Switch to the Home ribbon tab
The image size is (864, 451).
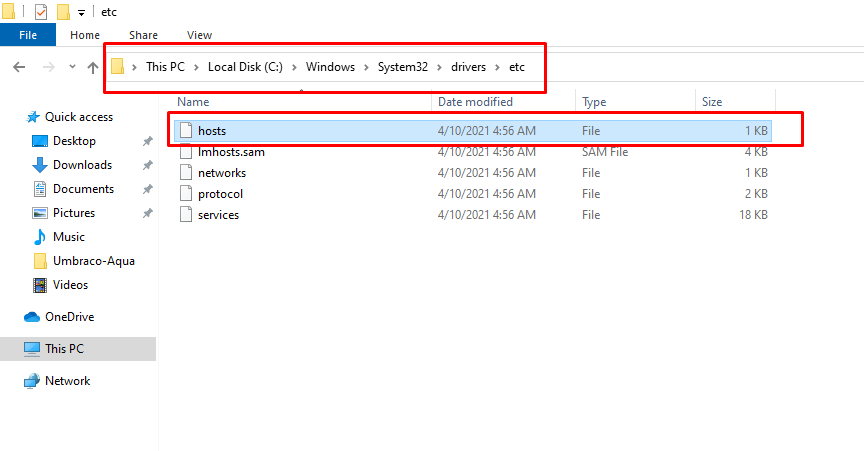coord(85,35)
